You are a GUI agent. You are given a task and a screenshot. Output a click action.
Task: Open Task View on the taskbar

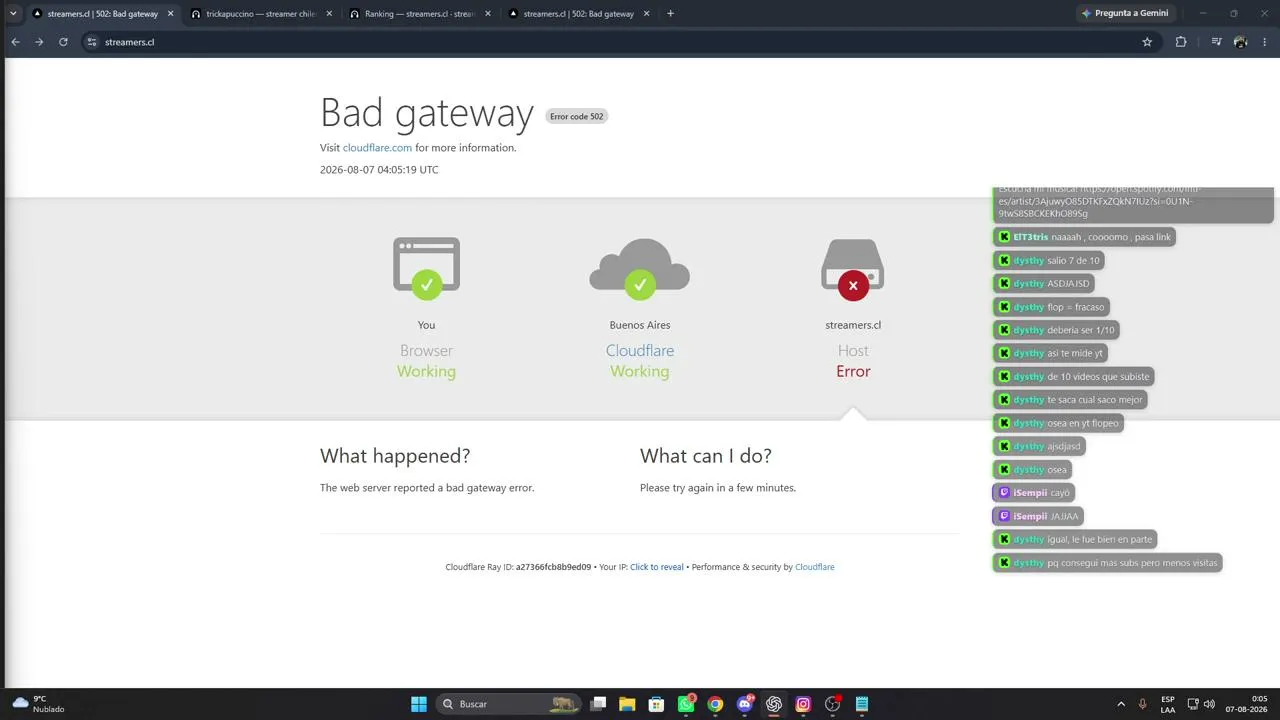[x=598, y=704]
